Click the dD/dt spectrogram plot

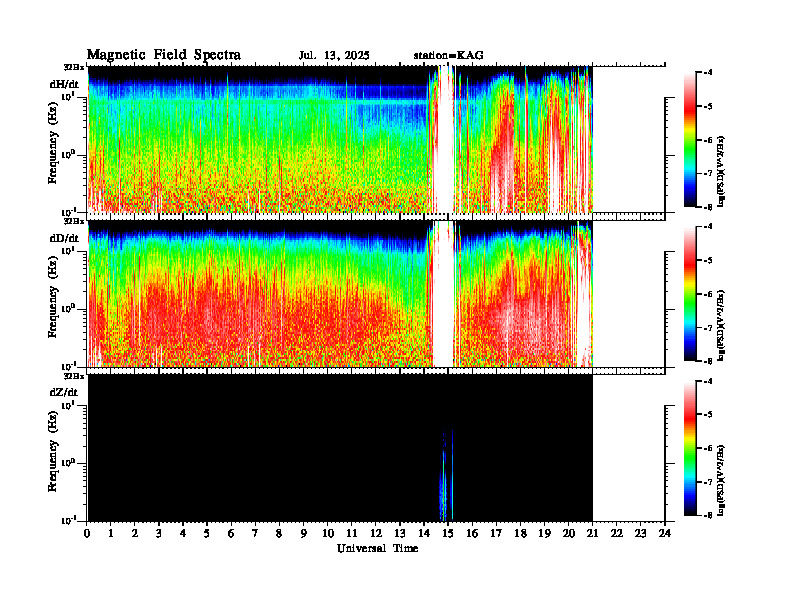point(340,293)
